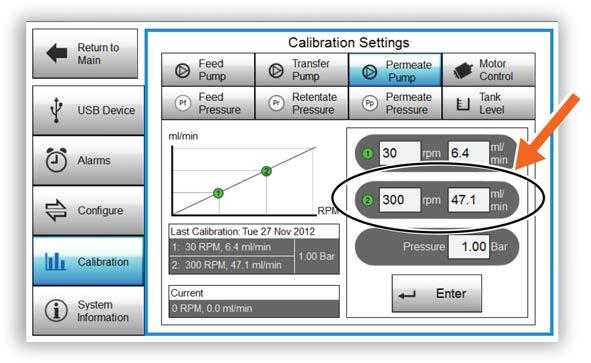Open System Information info icon
This screenshot has height=363, width=591.
point(56,311)
